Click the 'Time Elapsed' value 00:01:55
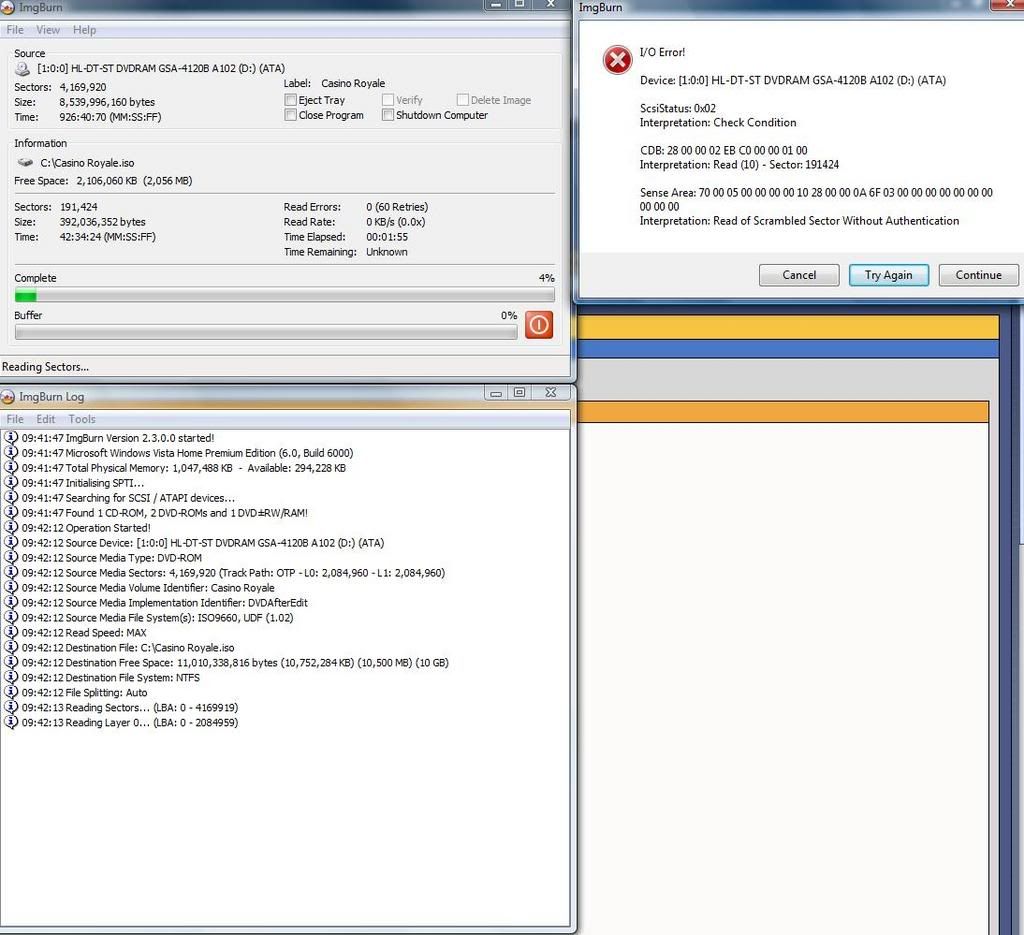 tap(387, 237)
